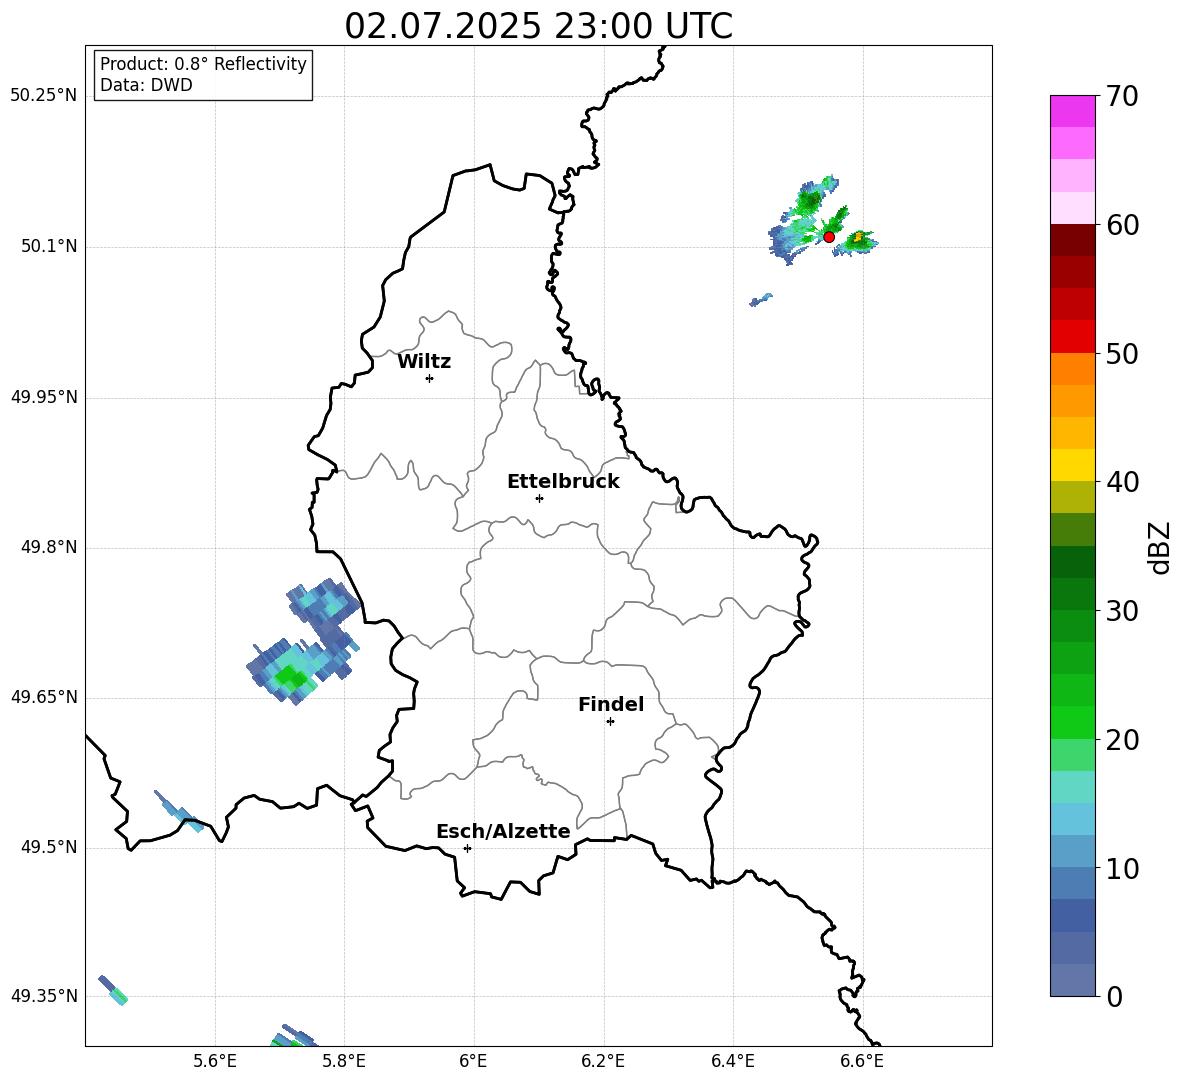The height and width of the screenshot is (1081, 1184).
Task: Click the colorbar value 50
Action: [x=1123, y=354]
